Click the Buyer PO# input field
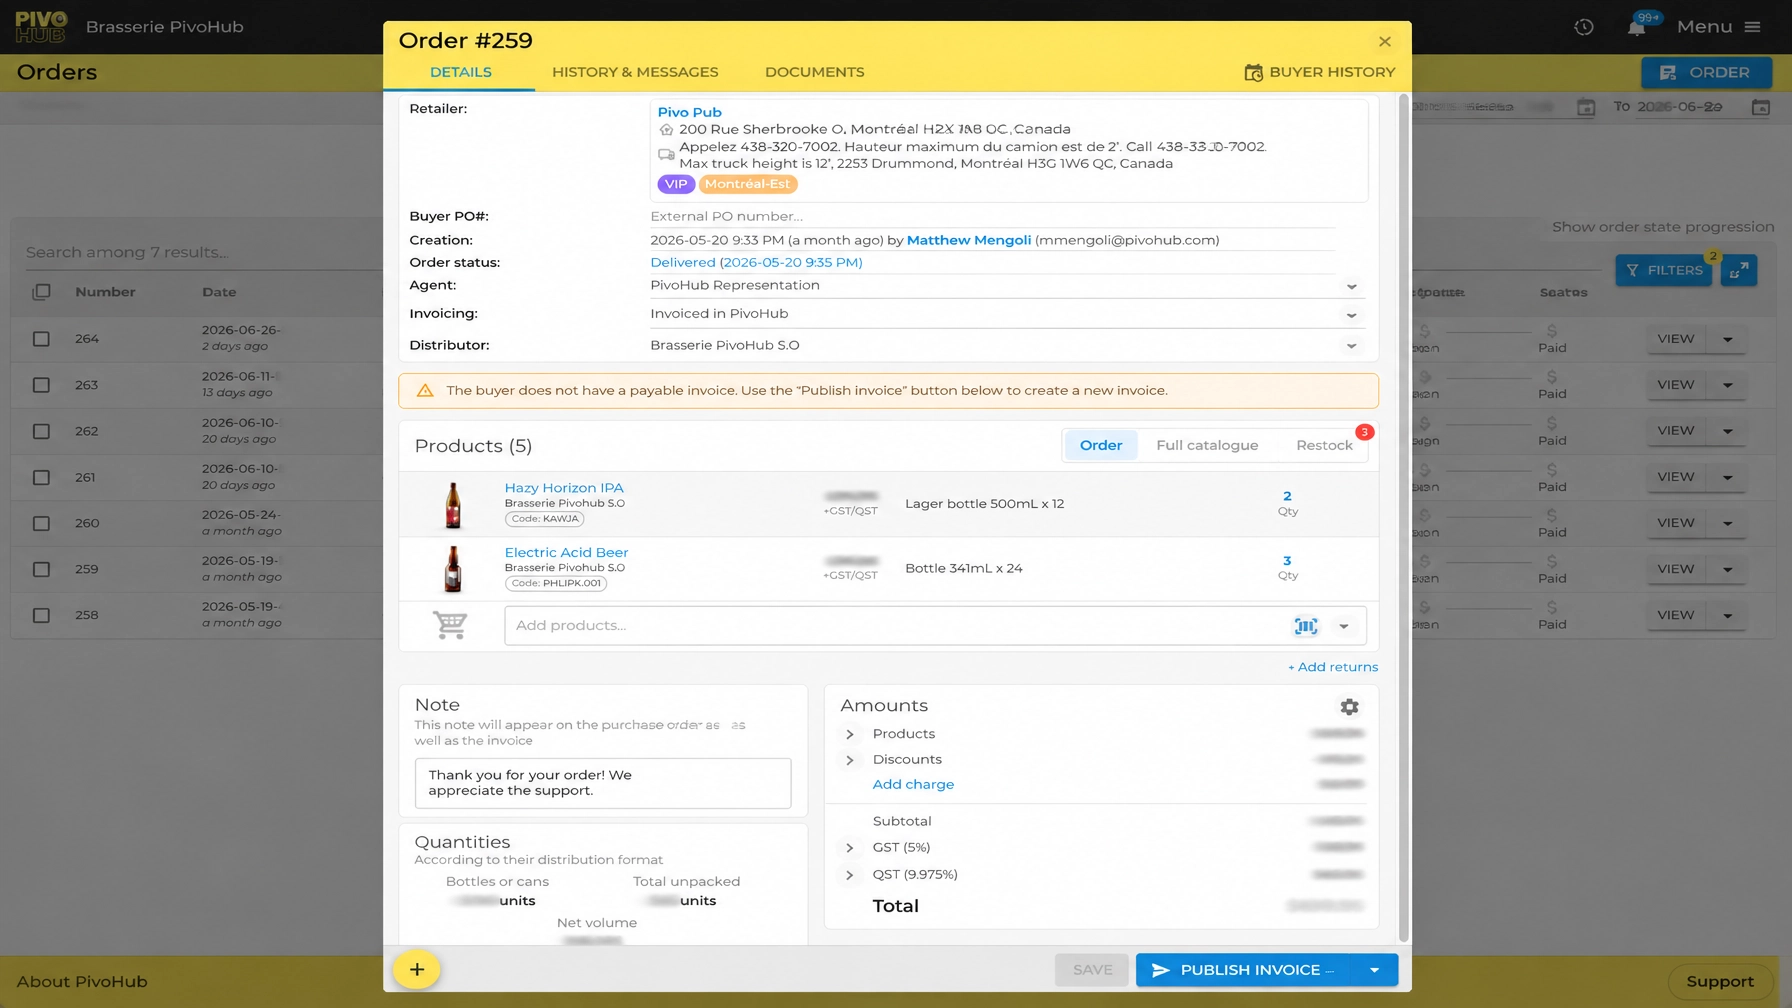The width and height of the screenshot is (1792, 1008). 992,216
